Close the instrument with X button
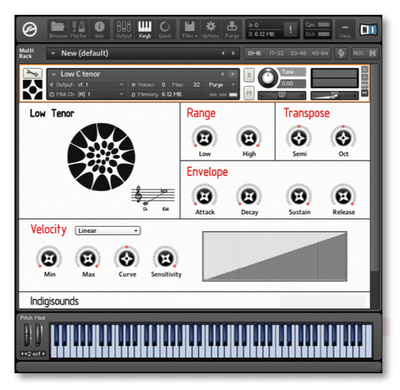Viewport: 400px width, 390px height. pos(365,69)
